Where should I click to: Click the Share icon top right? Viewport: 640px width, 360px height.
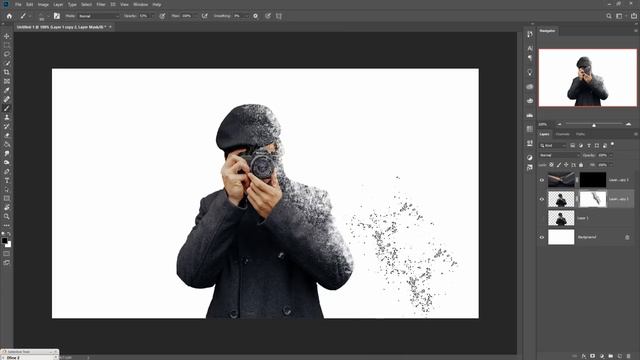634,16
